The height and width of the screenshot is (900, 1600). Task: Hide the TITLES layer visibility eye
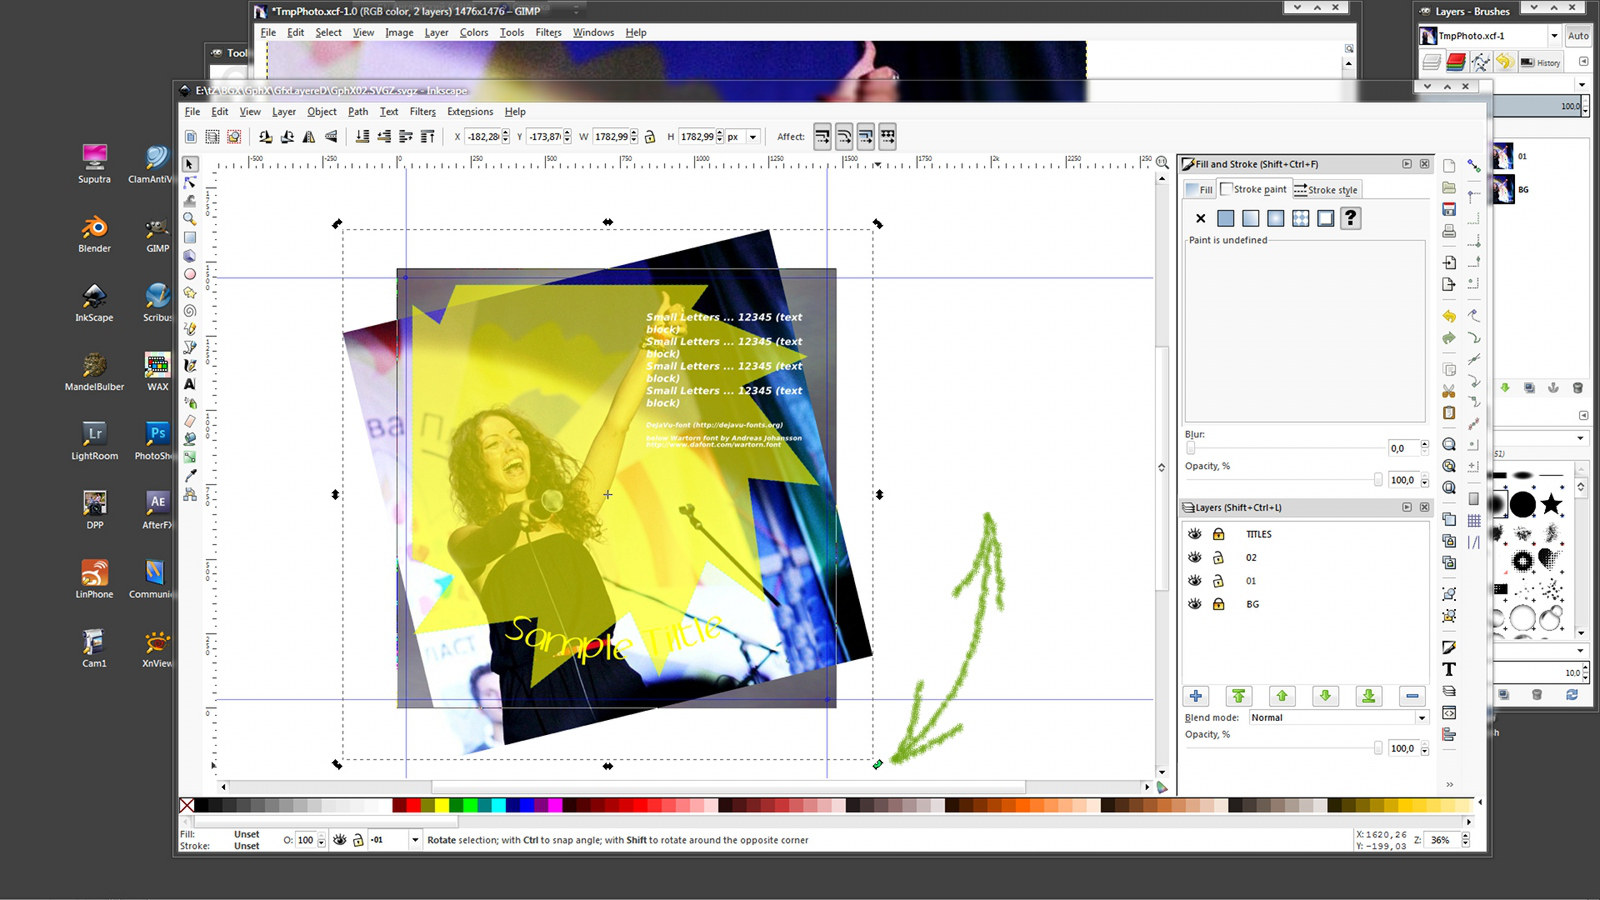[1194, 534]
